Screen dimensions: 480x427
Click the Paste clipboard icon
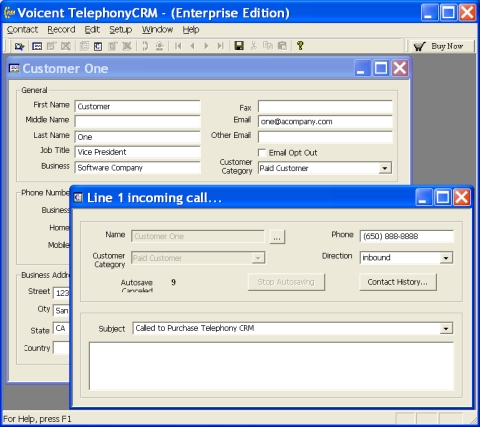282,46
